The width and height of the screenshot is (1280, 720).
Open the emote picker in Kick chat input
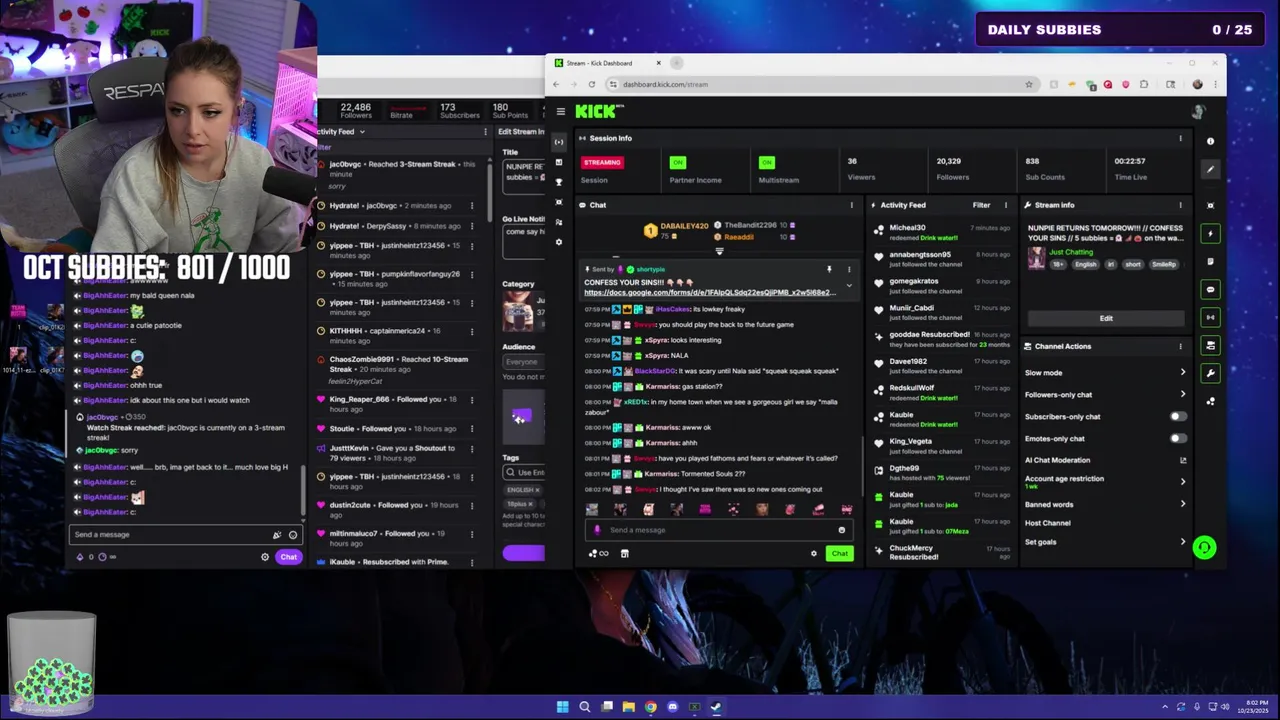[842, 530]
